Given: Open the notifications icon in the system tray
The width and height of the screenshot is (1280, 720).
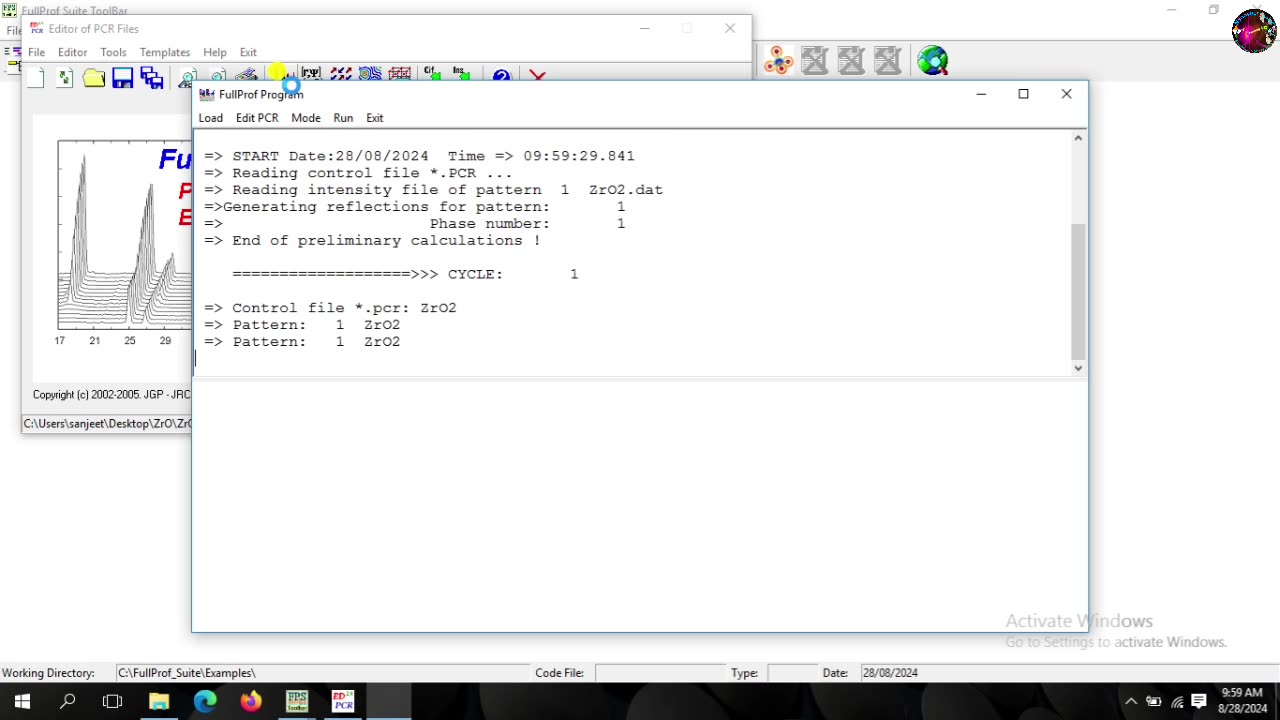Looking at the screenshot, I should pos(1199,701).
